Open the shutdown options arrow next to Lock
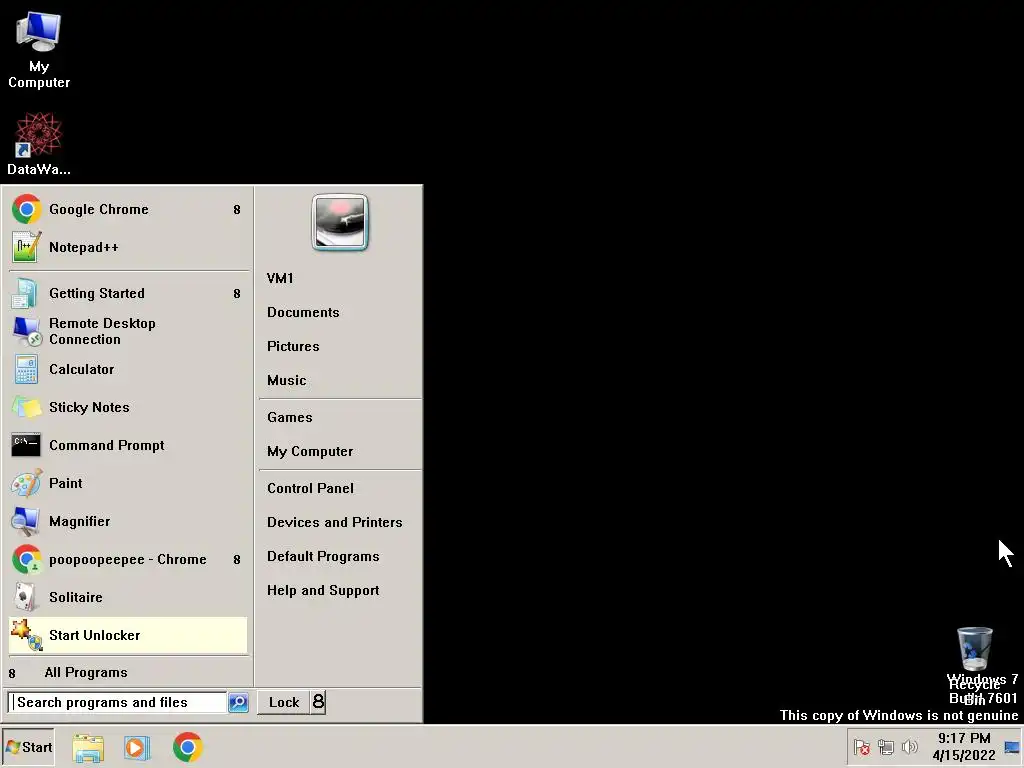 [318, 702]
